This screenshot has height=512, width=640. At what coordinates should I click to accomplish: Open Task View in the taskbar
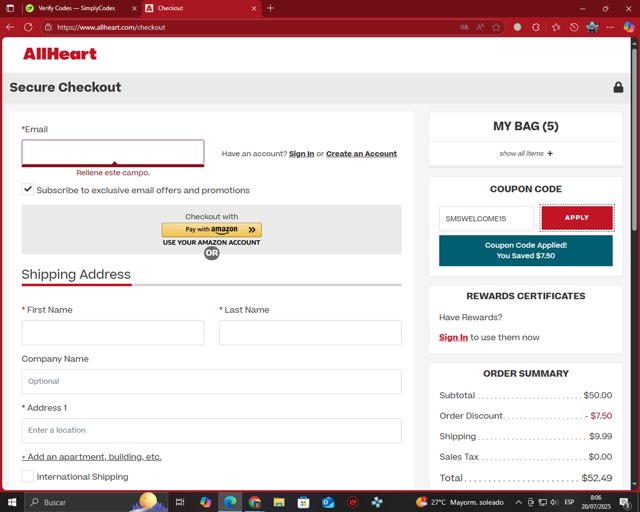[x=180, y=502]
